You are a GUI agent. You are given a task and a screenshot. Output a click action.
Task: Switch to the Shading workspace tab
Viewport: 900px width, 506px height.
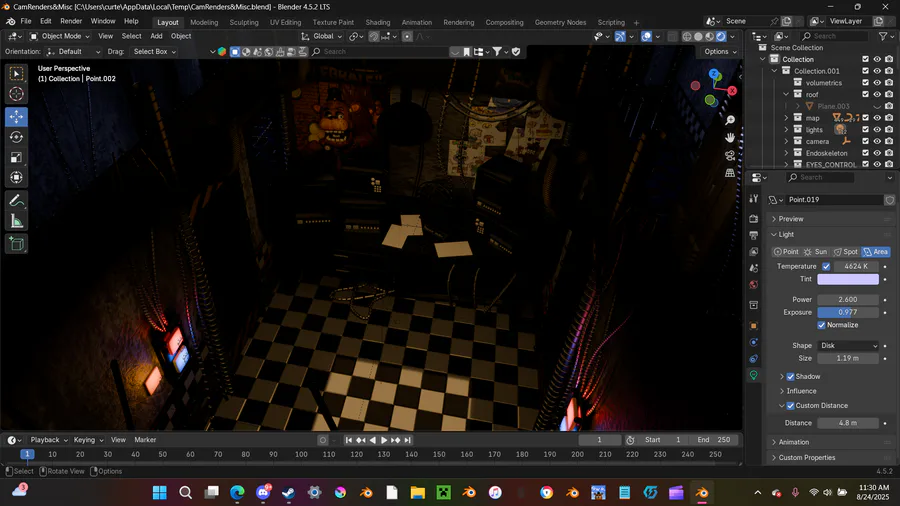point(378,22)
